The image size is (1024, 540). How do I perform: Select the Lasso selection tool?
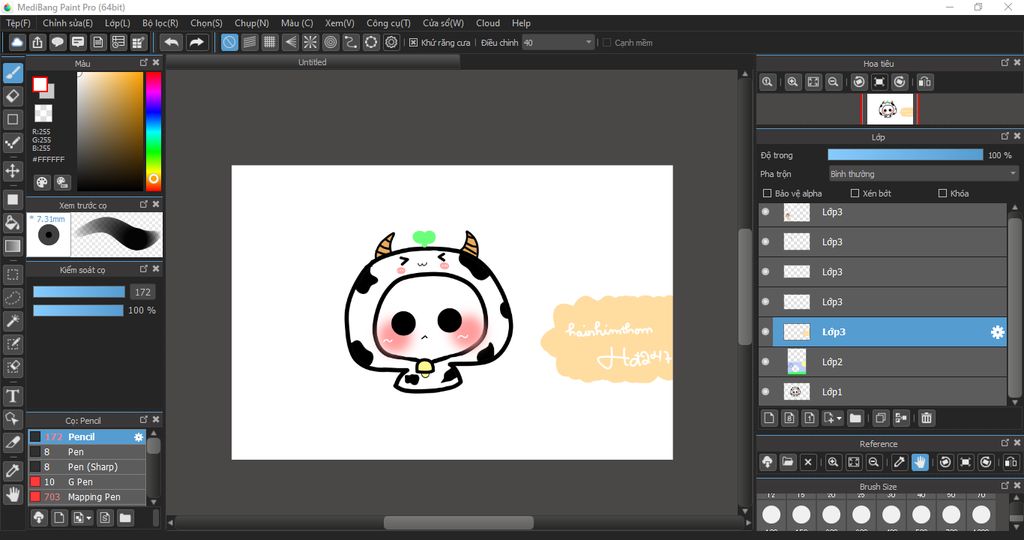12,298
